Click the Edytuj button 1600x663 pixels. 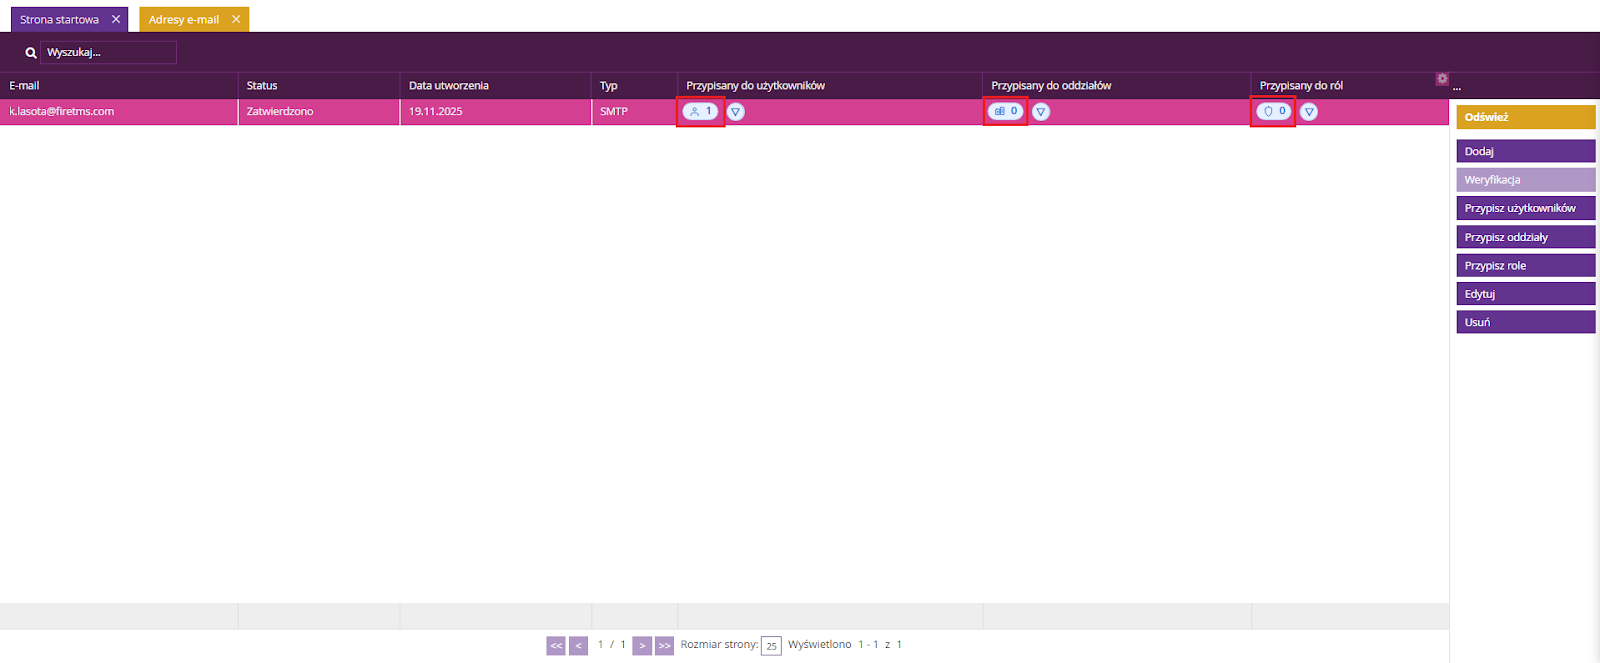point(1526,294)
